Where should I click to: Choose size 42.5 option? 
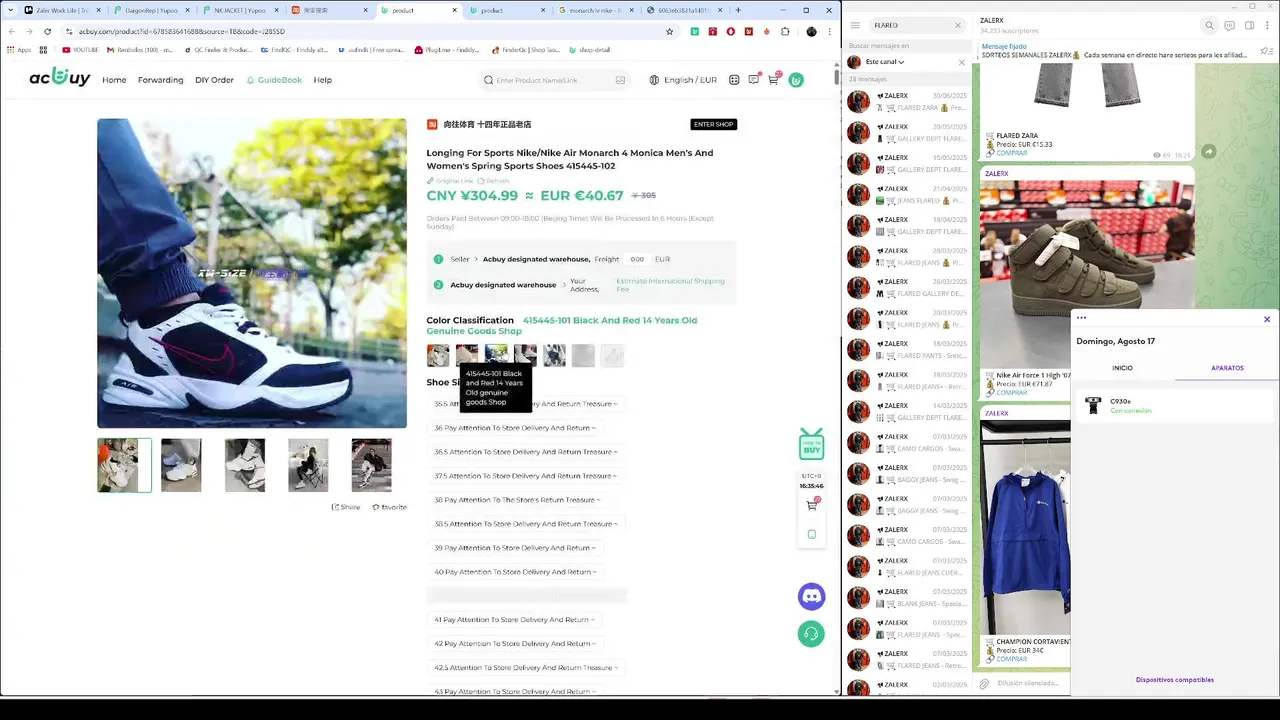pyautogui.click(x=525, y=668)
